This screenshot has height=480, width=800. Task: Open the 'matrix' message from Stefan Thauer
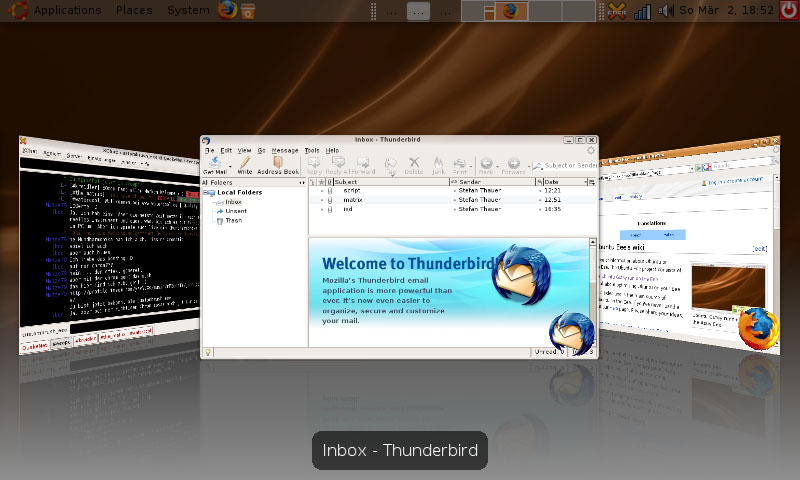pyautogui.click(x=353, y=200)
